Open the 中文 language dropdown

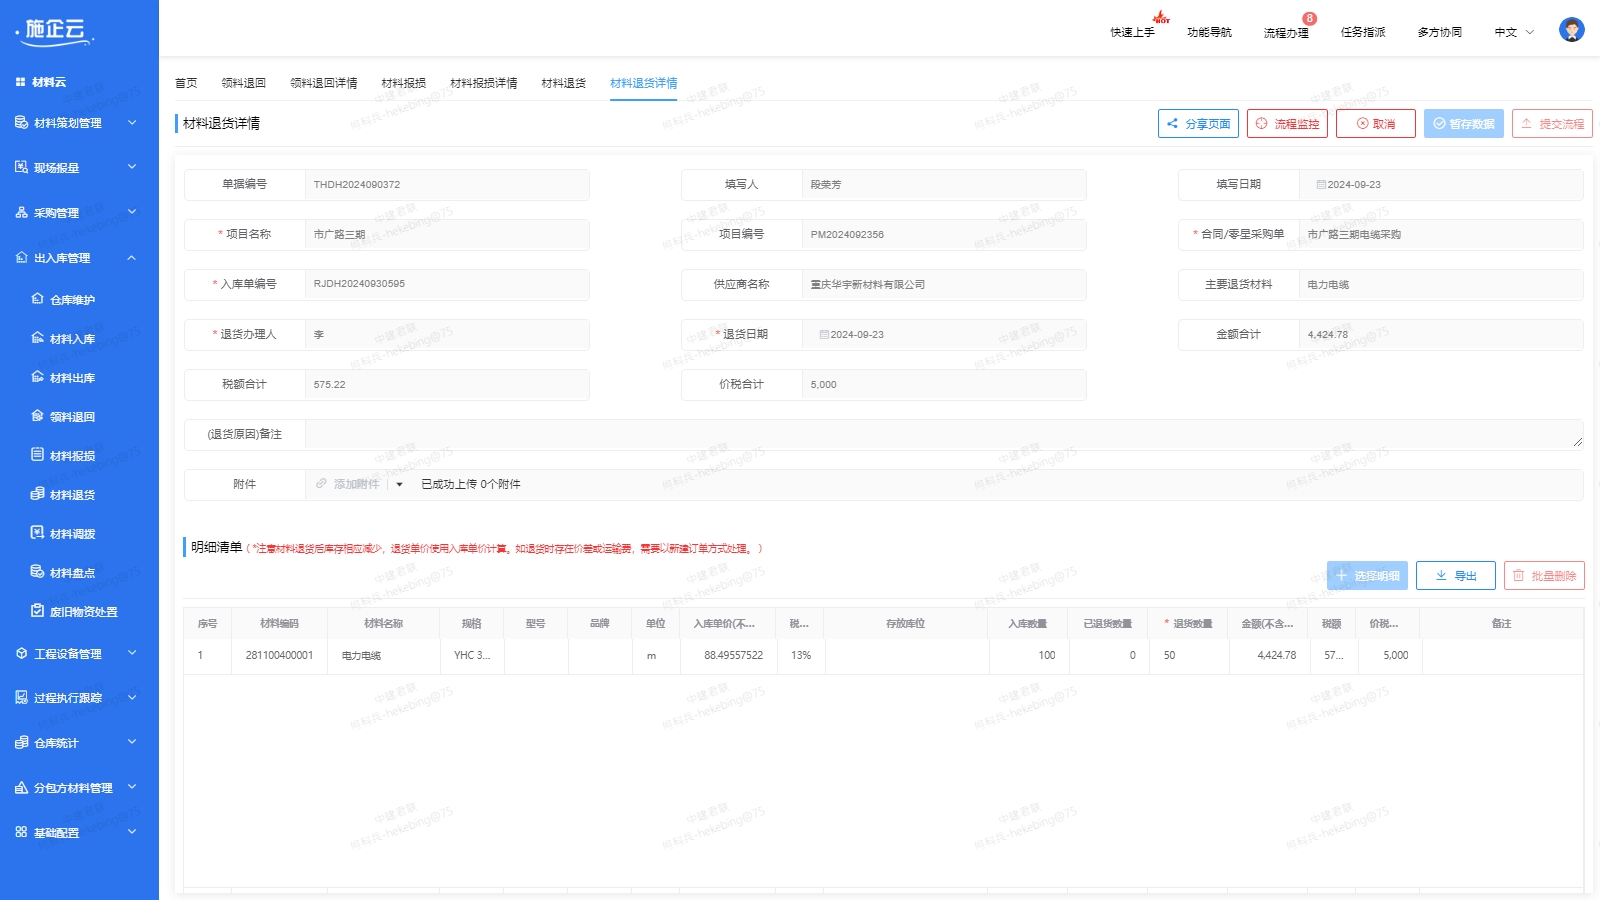coord(1513,32)
